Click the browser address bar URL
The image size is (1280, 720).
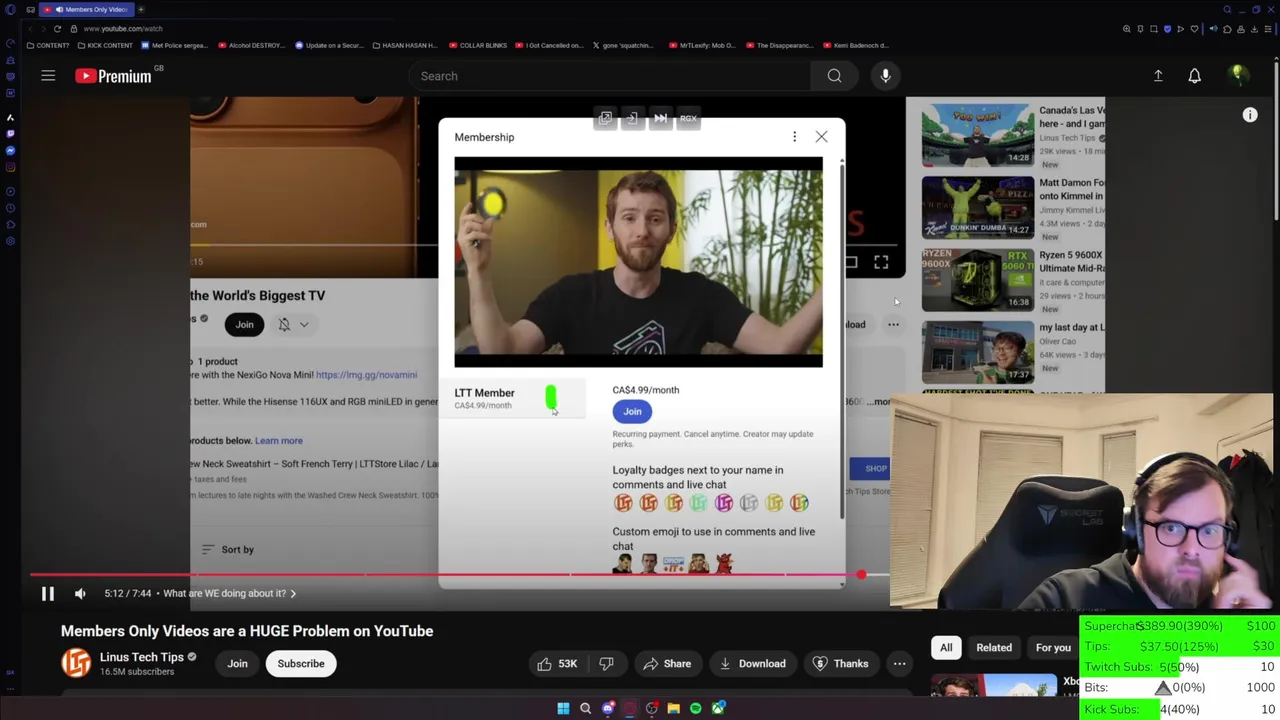pos(123,29)
